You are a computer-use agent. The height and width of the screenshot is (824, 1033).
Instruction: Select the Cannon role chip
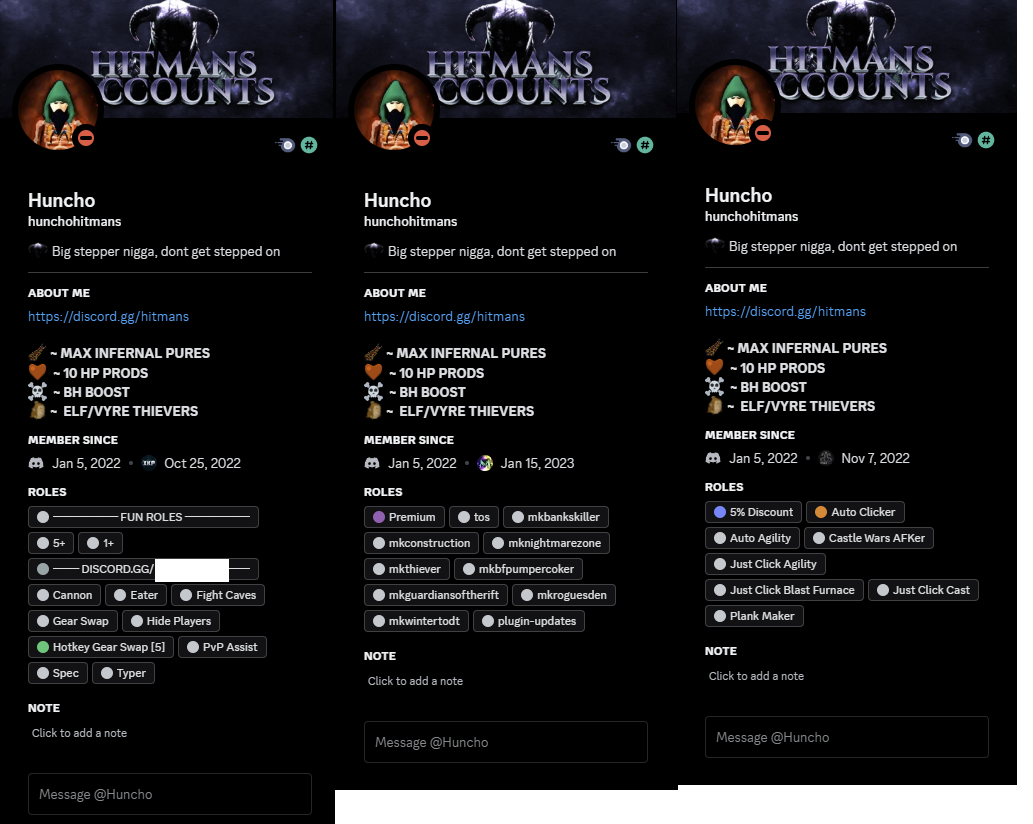tap(65, 595)
